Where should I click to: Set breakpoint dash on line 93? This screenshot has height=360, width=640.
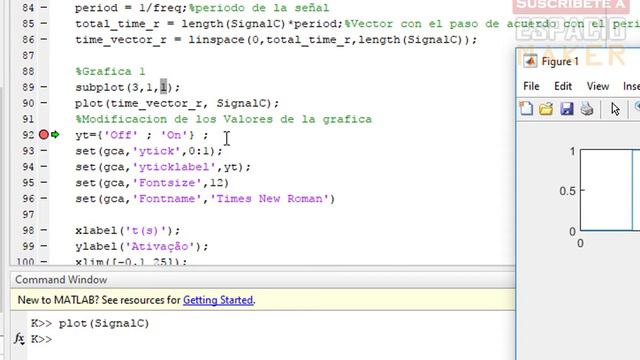(44, 151)
